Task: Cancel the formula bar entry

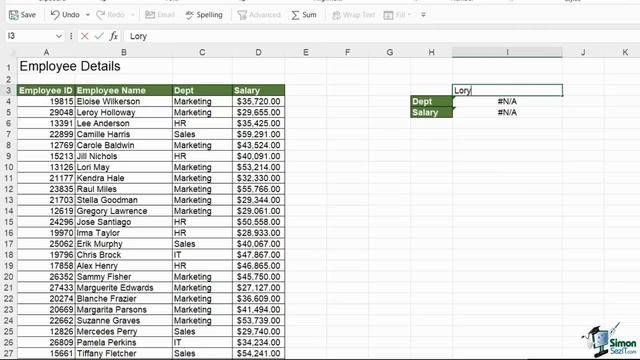Action: 84,36
